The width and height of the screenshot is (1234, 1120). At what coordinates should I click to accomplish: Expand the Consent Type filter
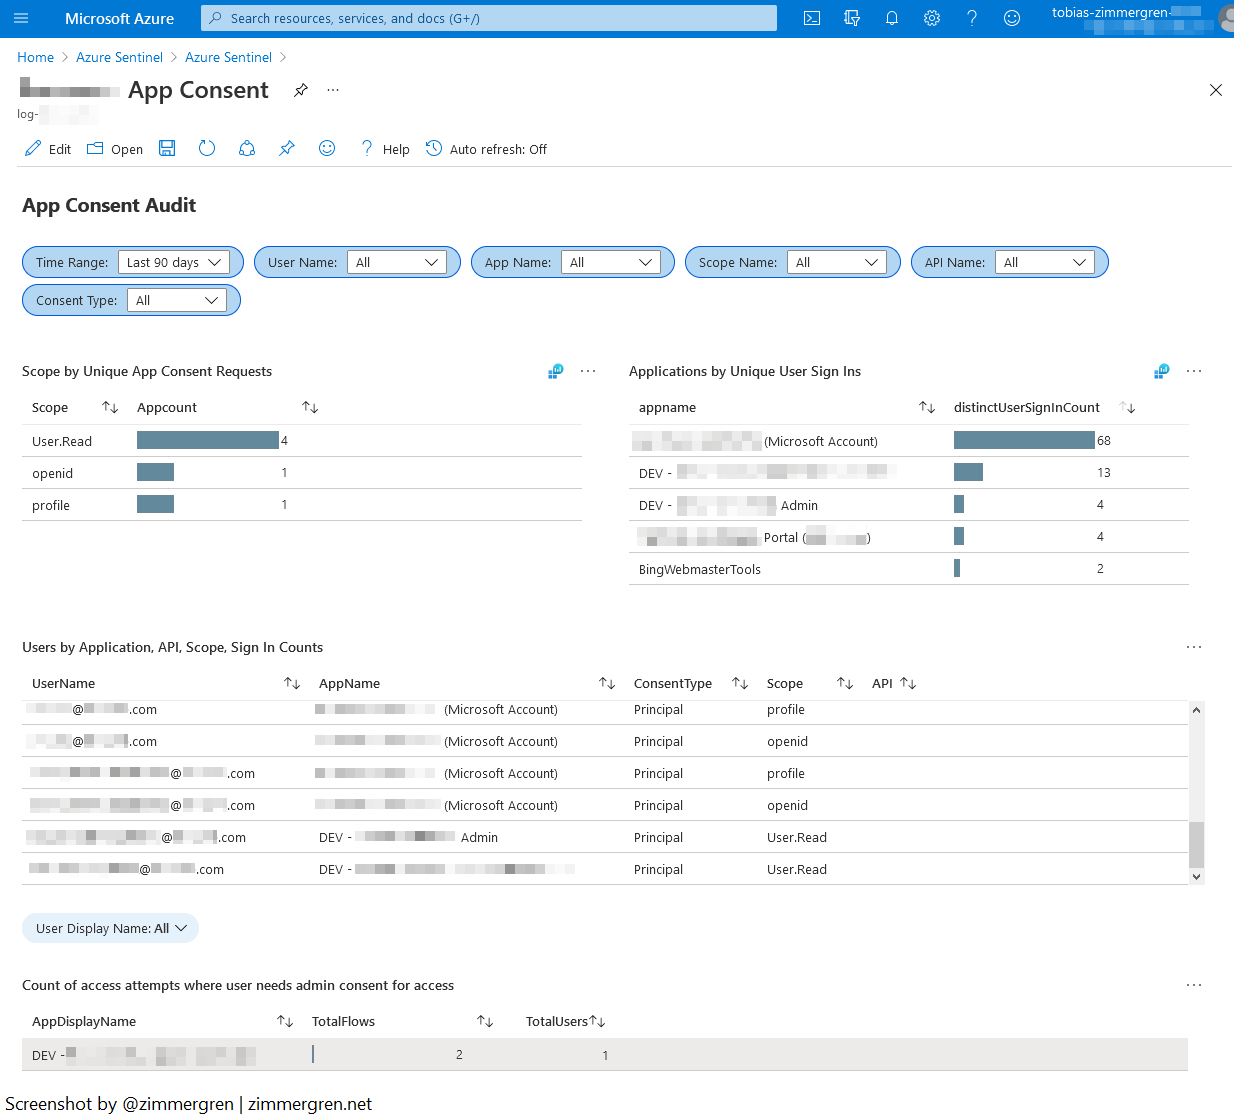click(x=178, y=299)
